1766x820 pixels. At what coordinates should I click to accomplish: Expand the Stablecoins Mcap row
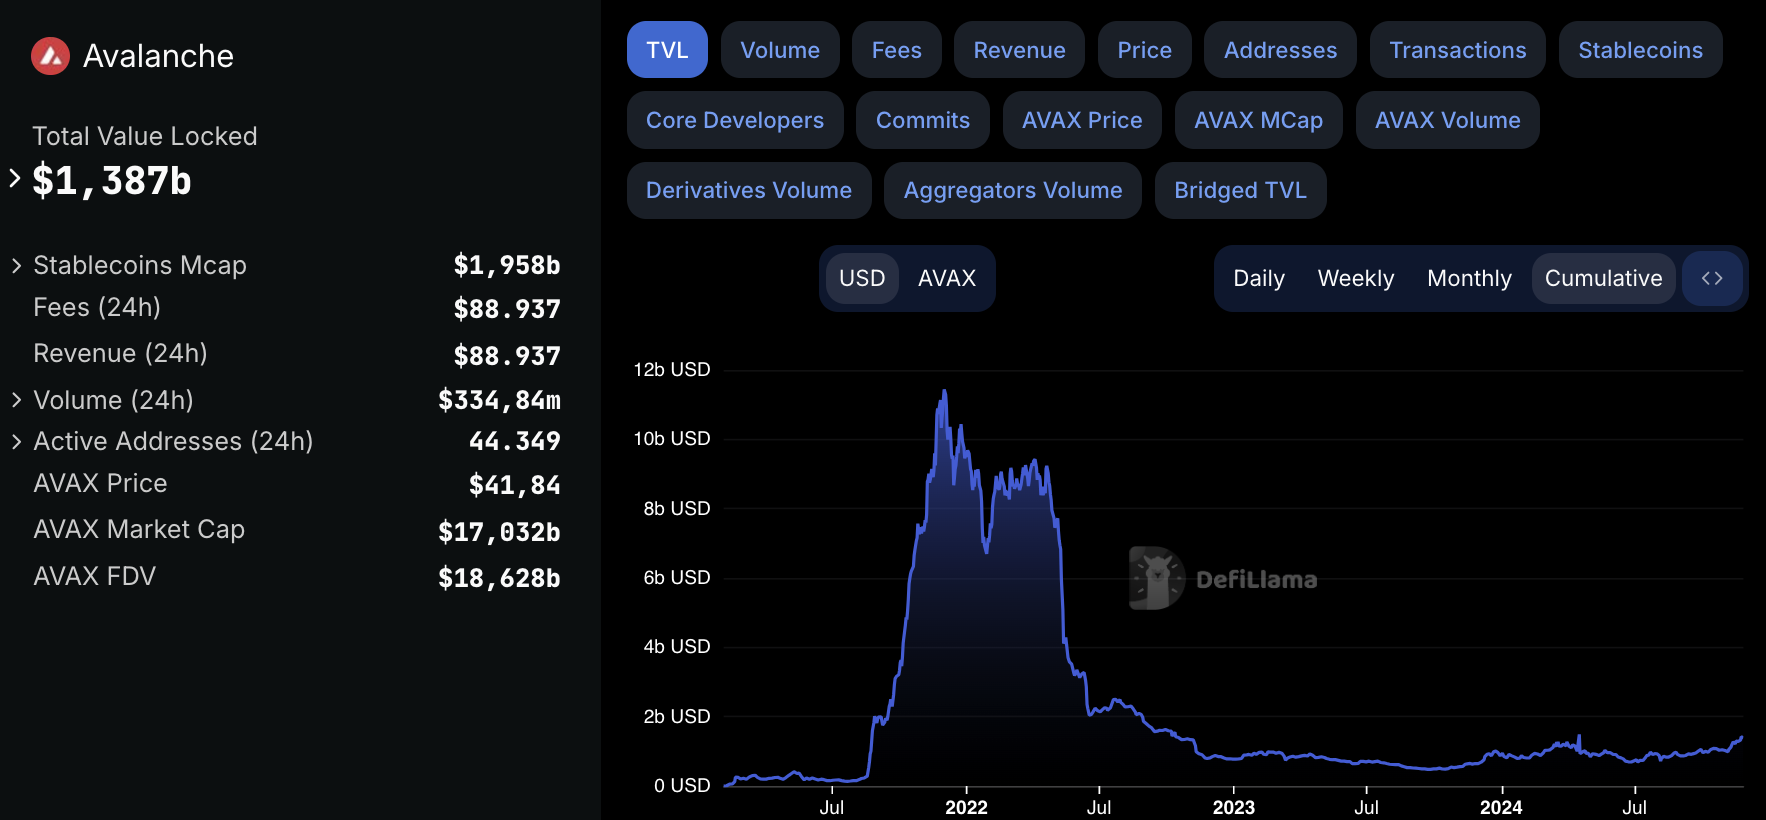click(16, 266)
